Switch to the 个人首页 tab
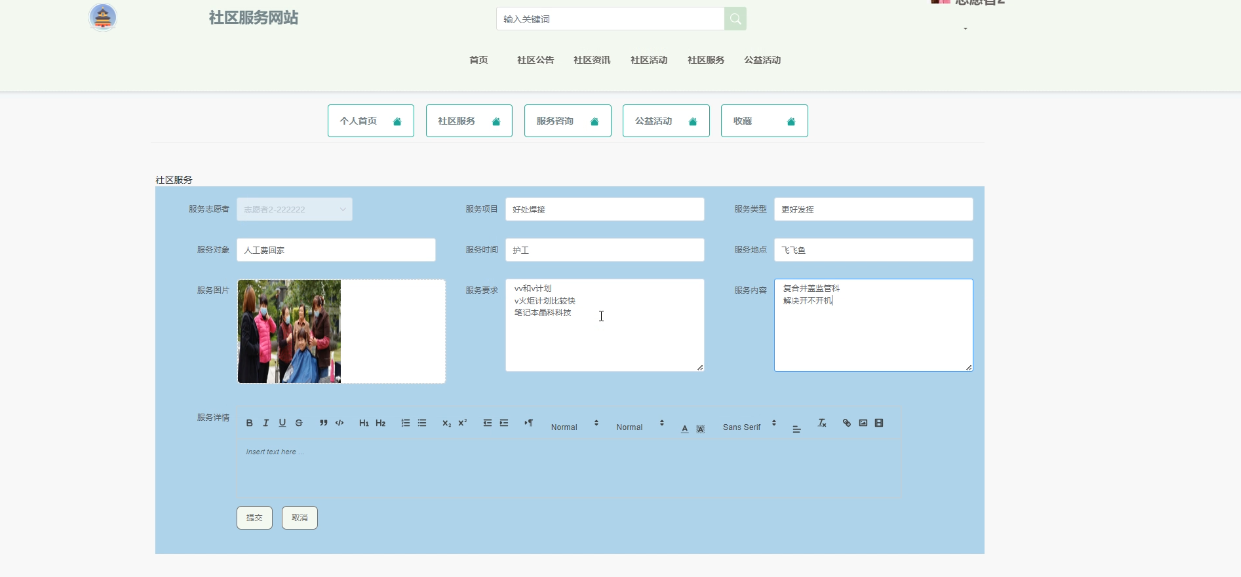 [x=371, y=121]
